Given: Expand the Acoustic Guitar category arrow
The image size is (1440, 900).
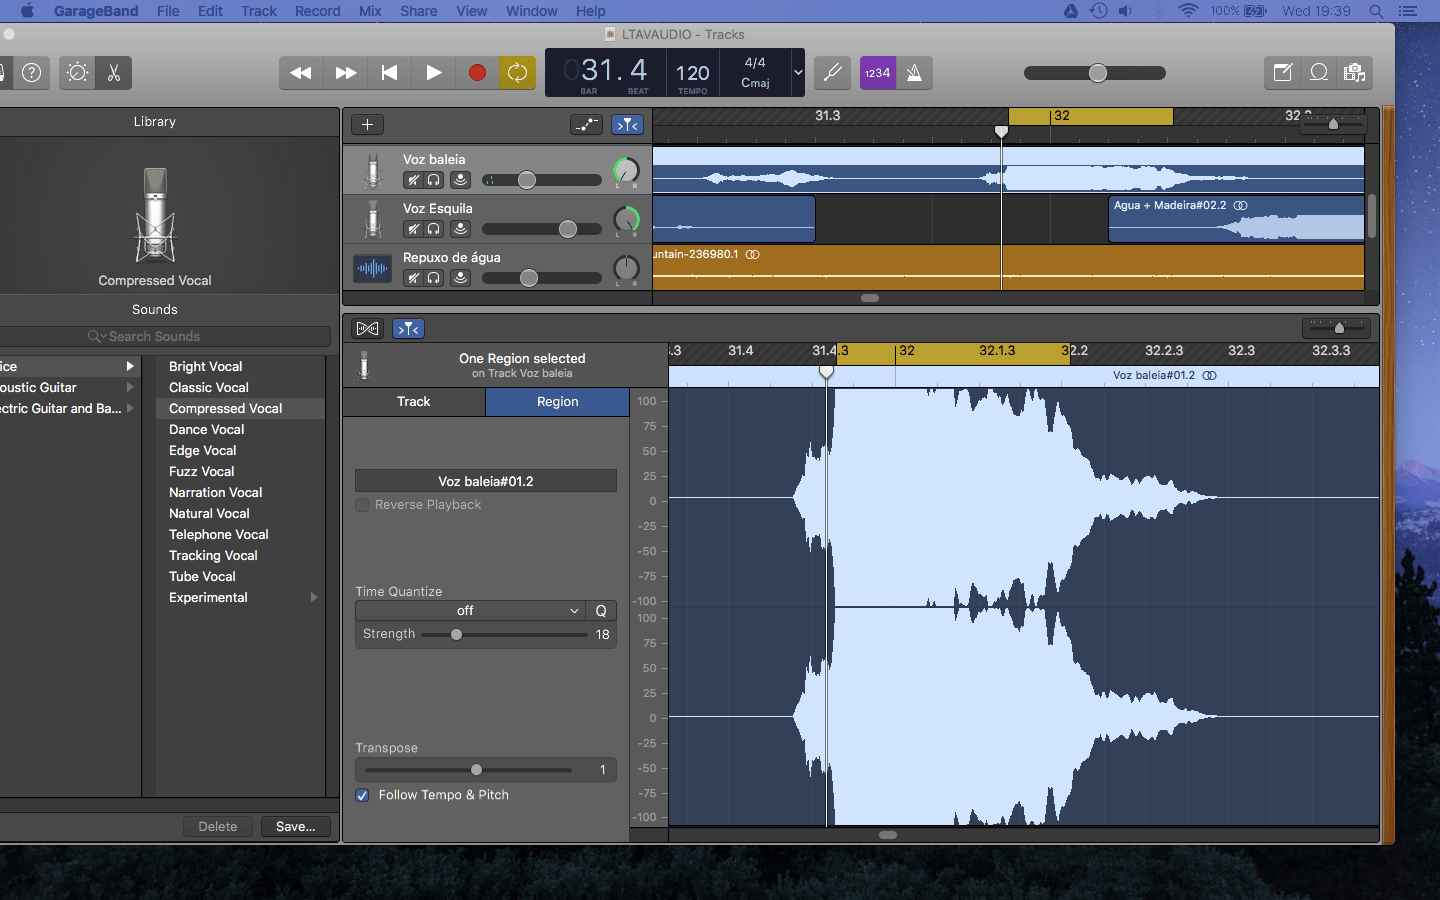Looking at the screenshot, I should 130,387.
